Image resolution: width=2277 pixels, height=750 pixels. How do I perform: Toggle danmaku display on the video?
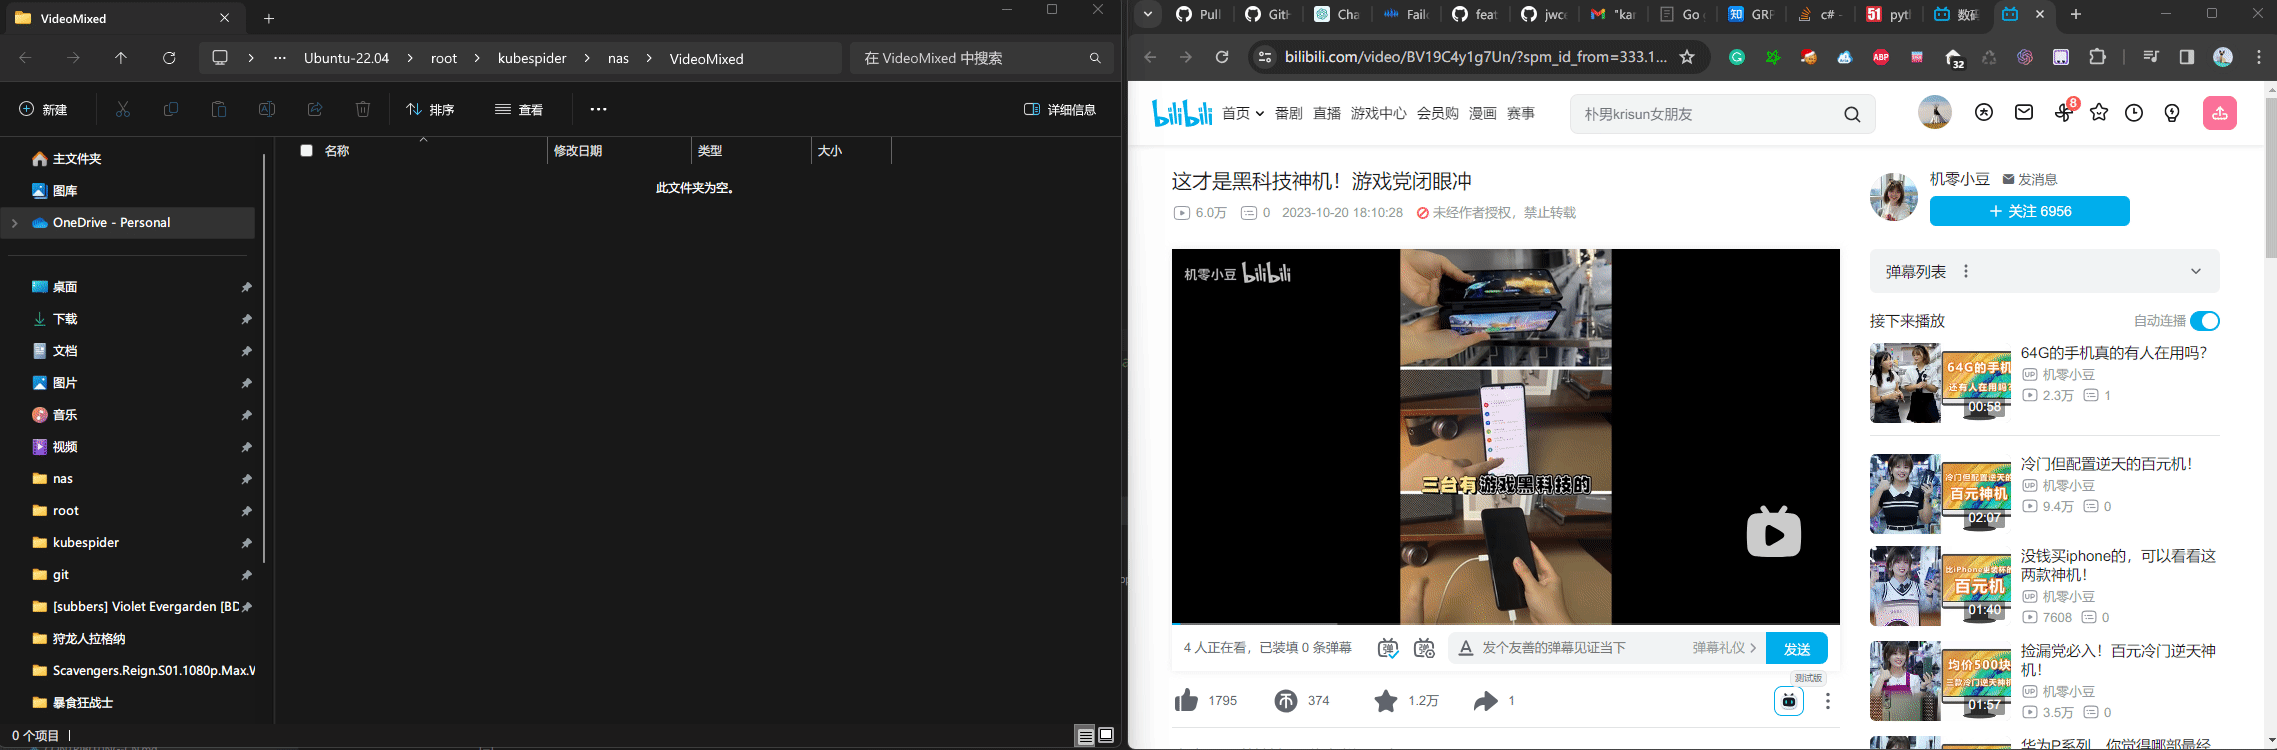(x=1387, y=648)
